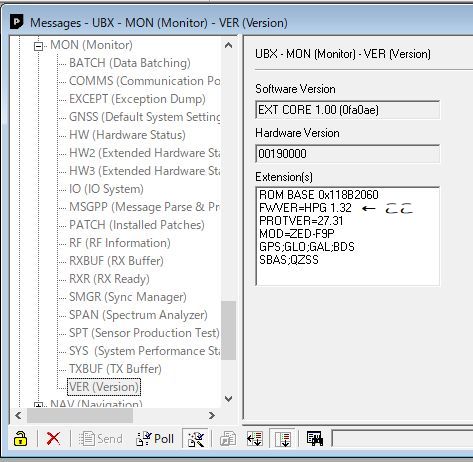
Task: Select PATCH (Installed Patches) message
Action: click(x=137, y=225)
